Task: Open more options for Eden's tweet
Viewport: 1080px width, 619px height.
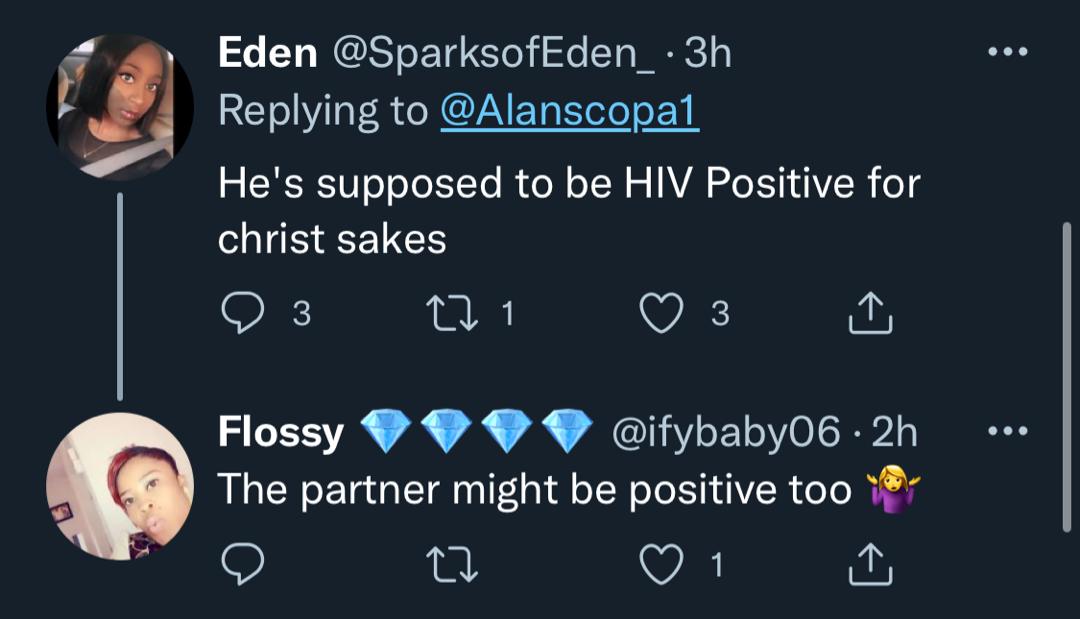Action: click(1008, 51)
